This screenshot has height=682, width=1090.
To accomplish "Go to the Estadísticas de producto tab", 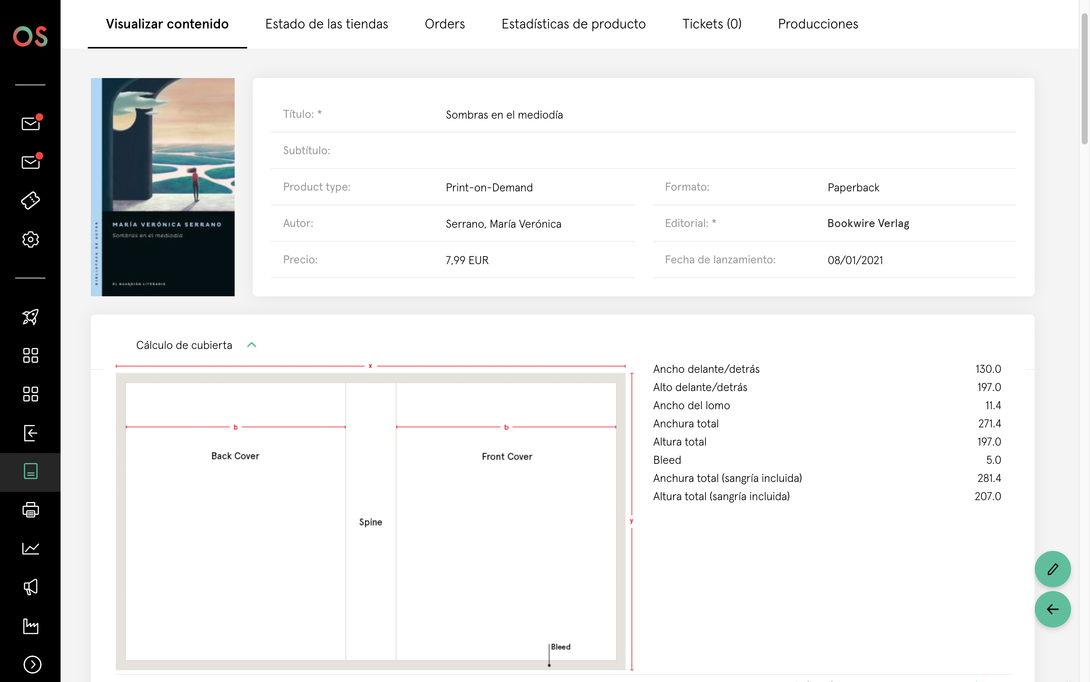I will [573, 24].
